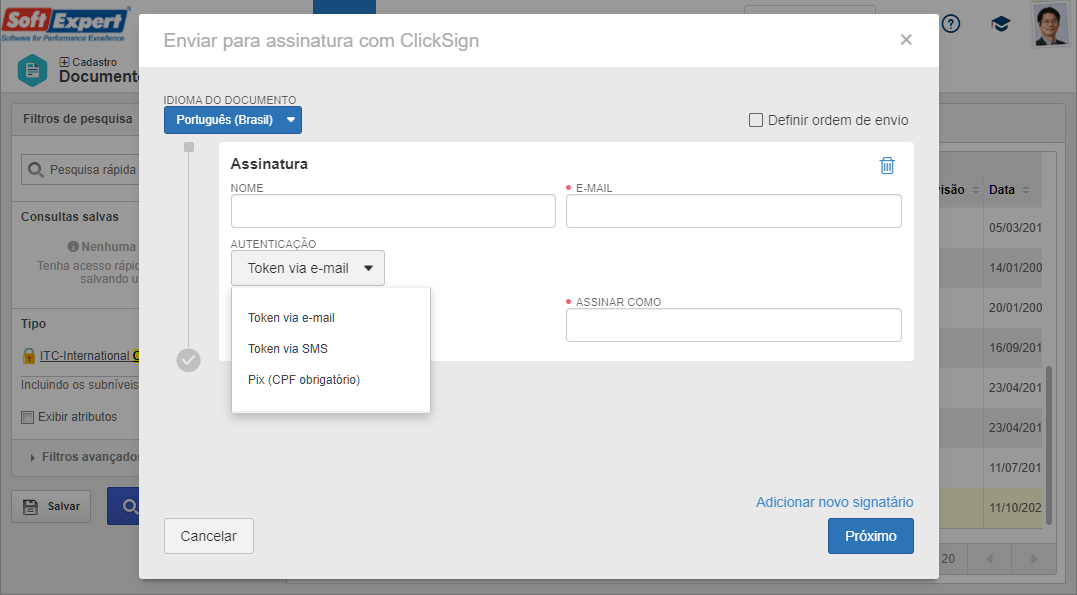
Task: Click the previous page arrow in pager
Action: [989, 559]
